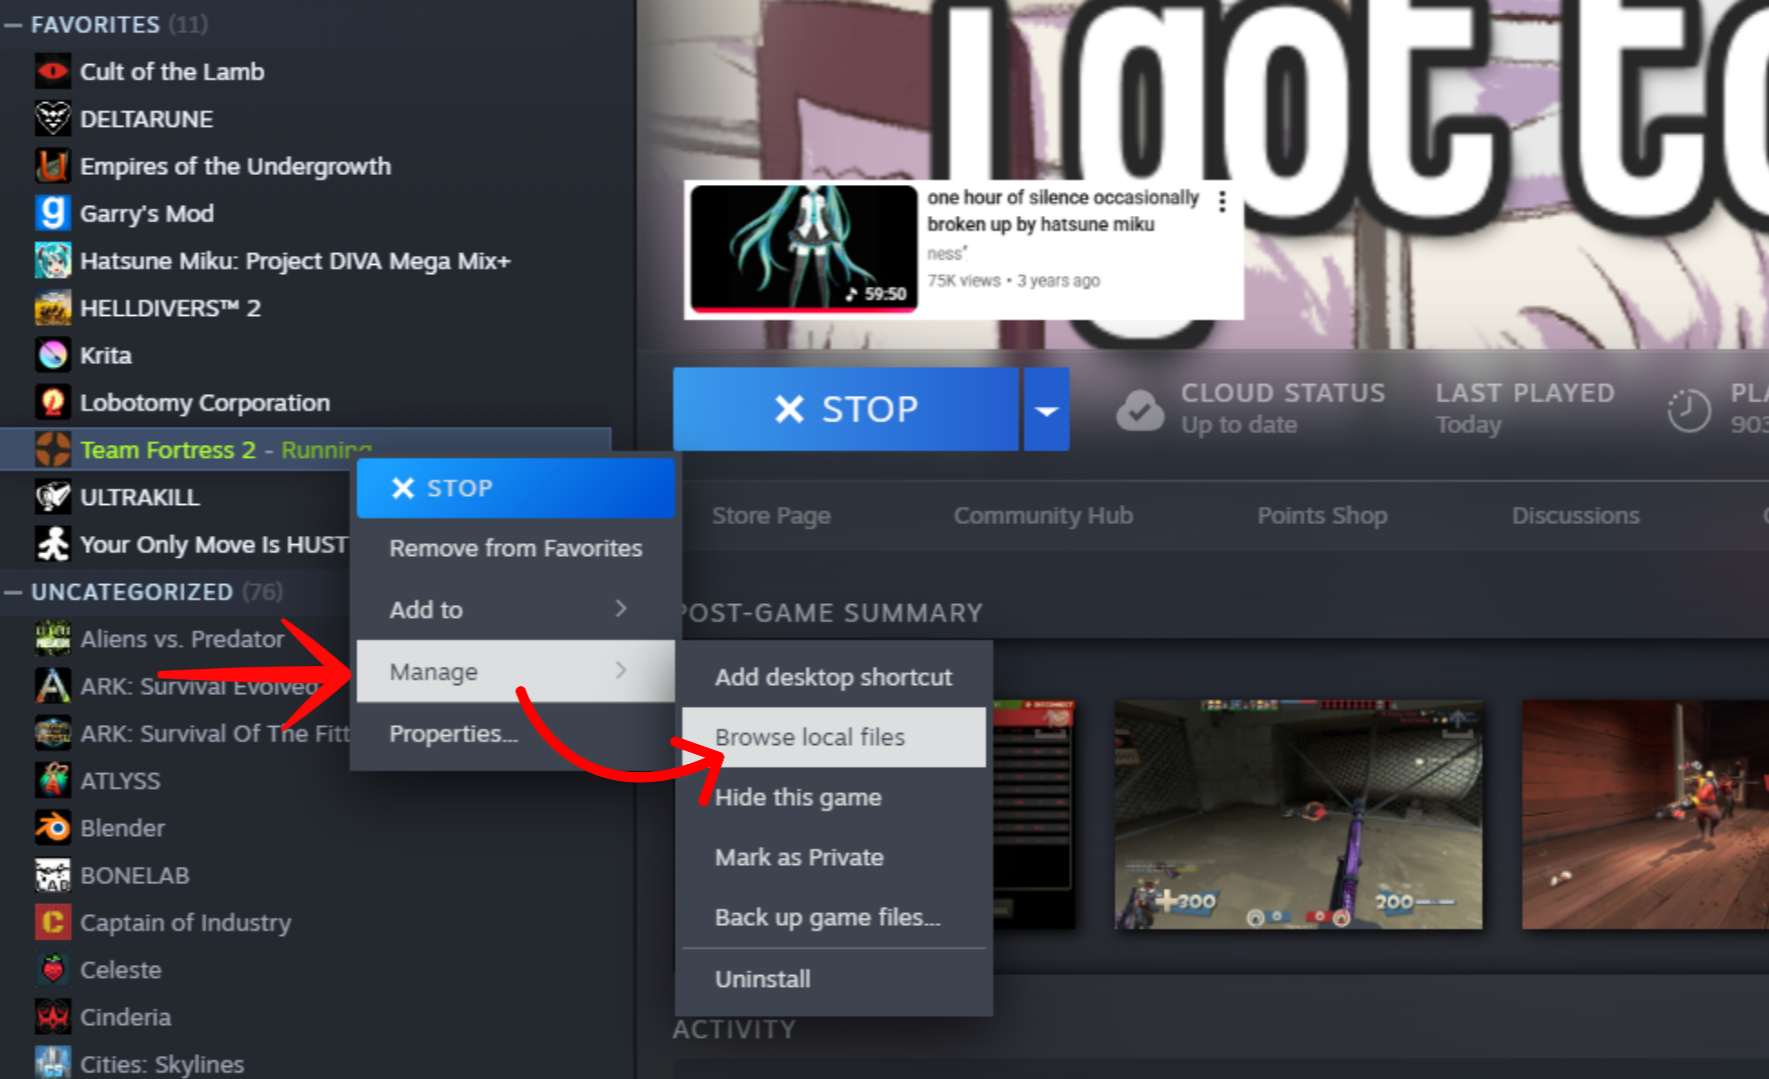
Task: Click the Captain of Industry icon
Action: coord(53,922)
